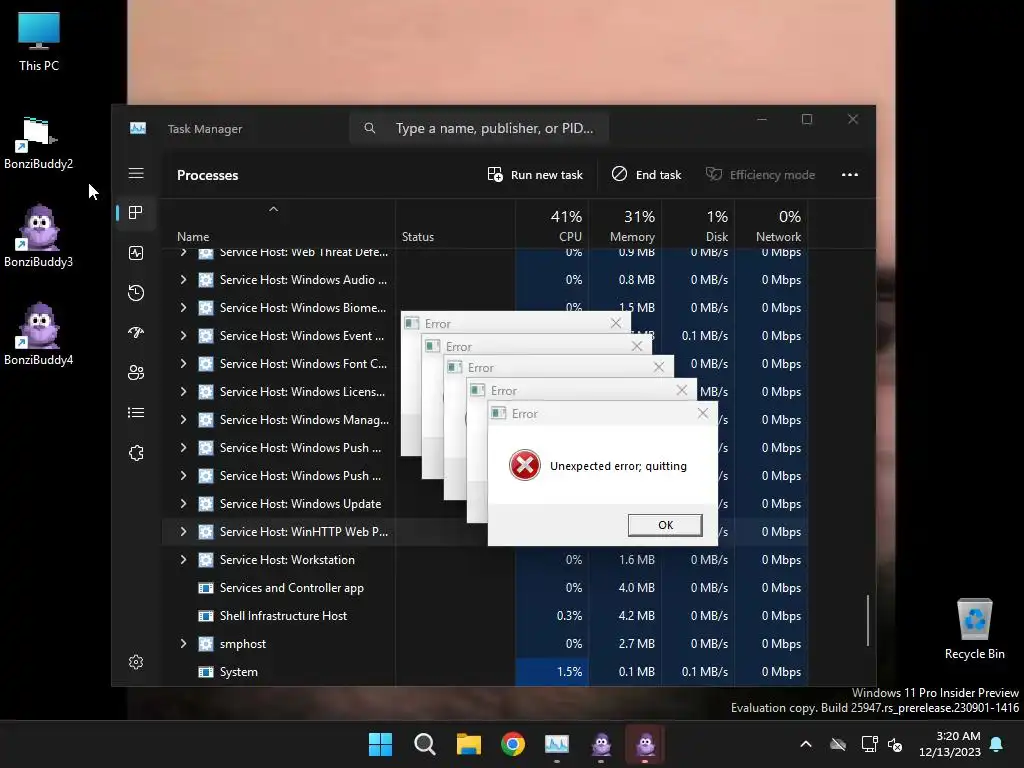1024x768 pixels.
Task: Expand Service Host: Windows Biome row
Action: point(184,308)
